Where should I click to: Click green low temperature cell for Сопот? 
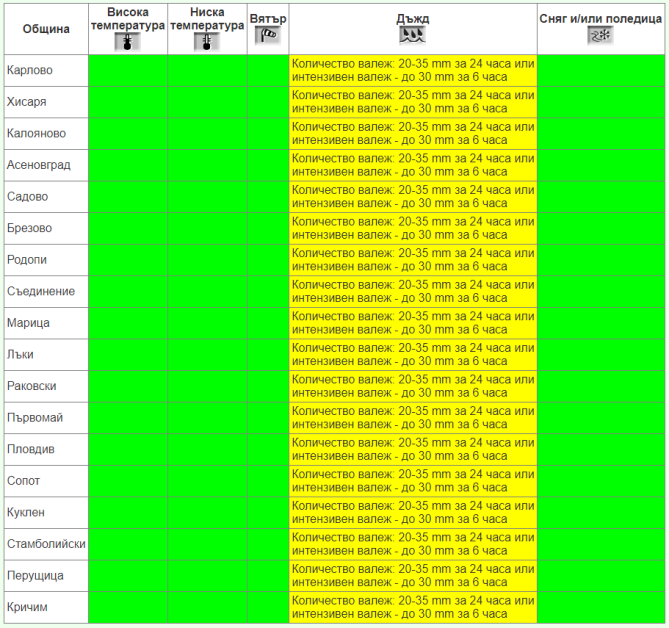tap(207, 481)
